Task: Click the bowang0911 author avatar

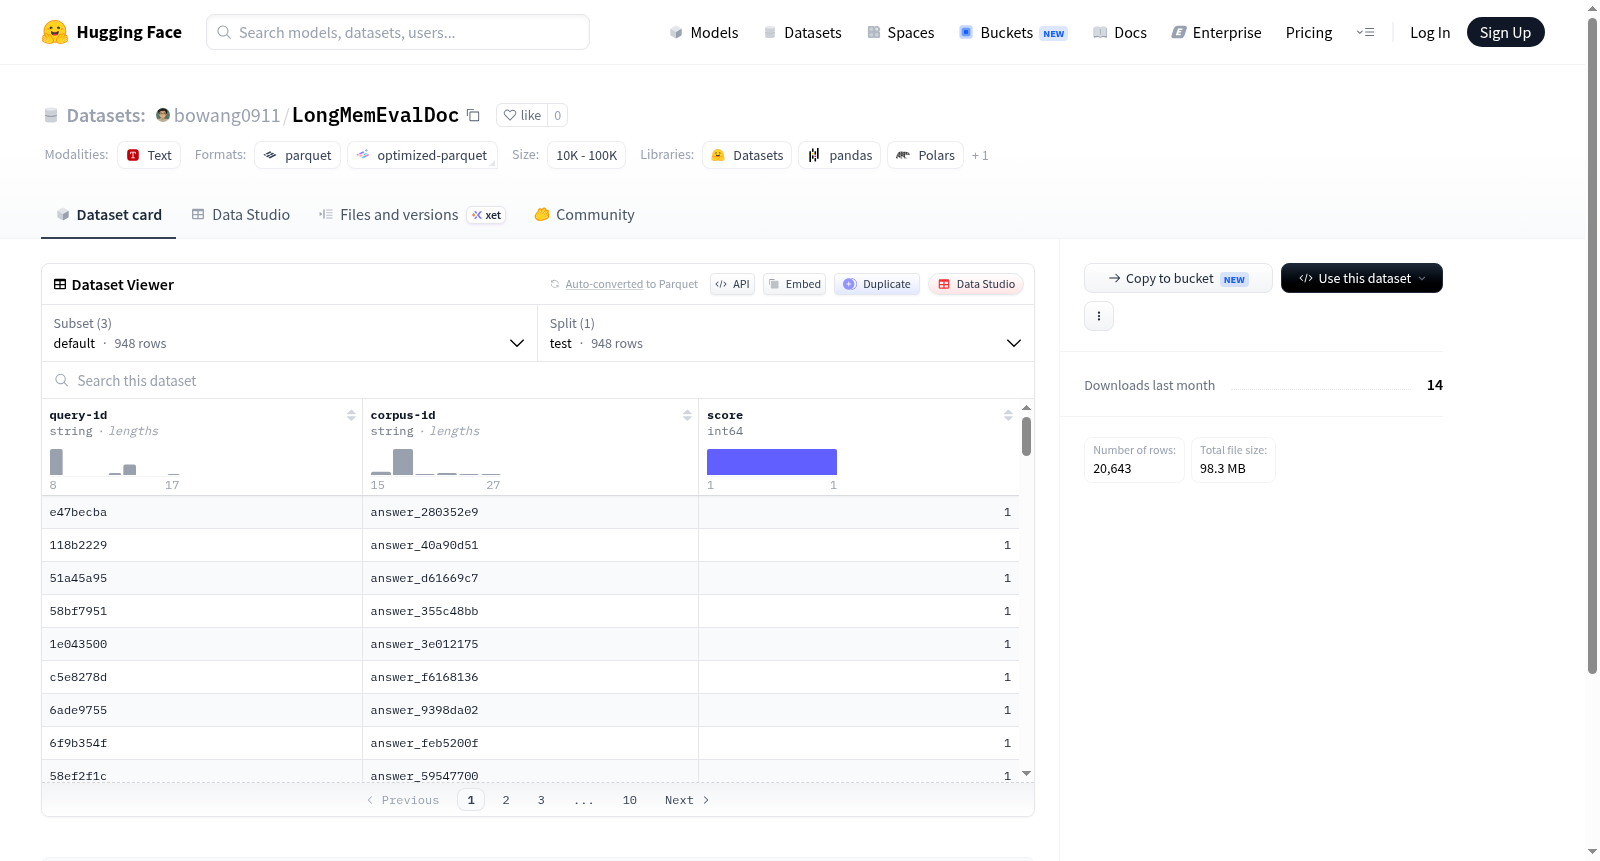Action: click(163, 115)
